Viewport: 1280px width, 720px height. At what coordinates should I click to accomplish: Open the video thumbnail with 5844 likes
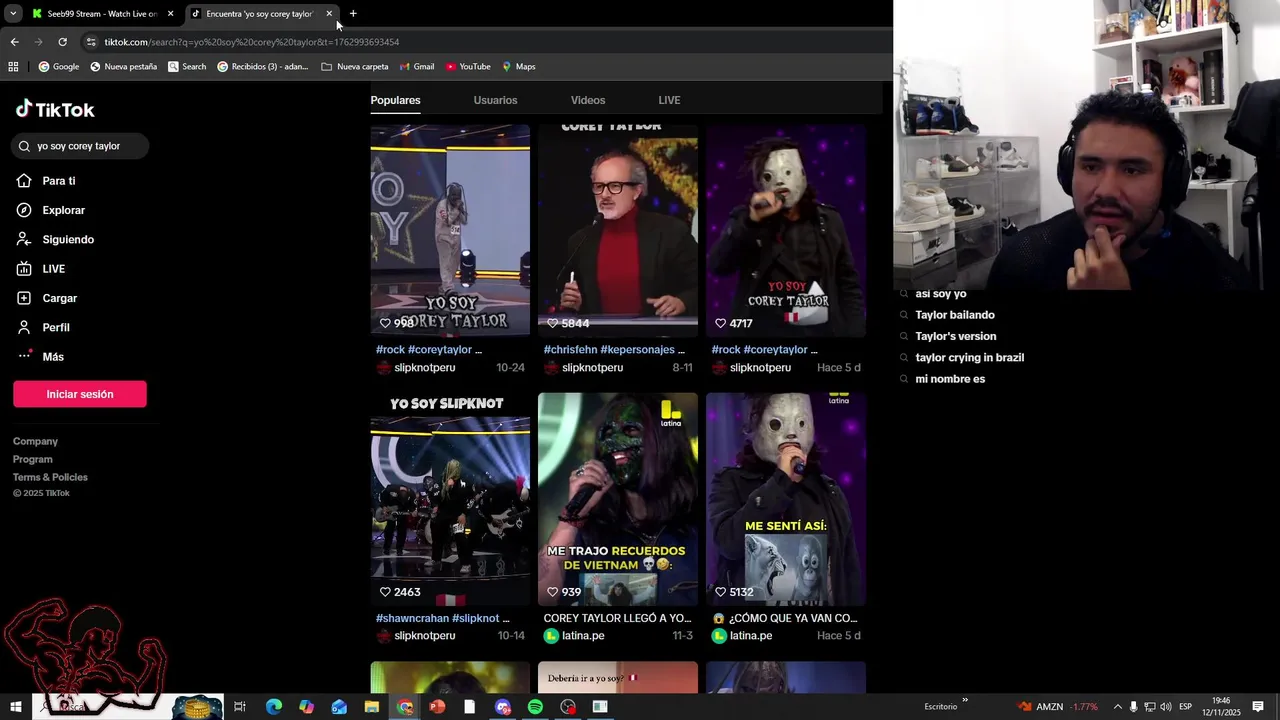pyautogui.click(x=618, y=230)
